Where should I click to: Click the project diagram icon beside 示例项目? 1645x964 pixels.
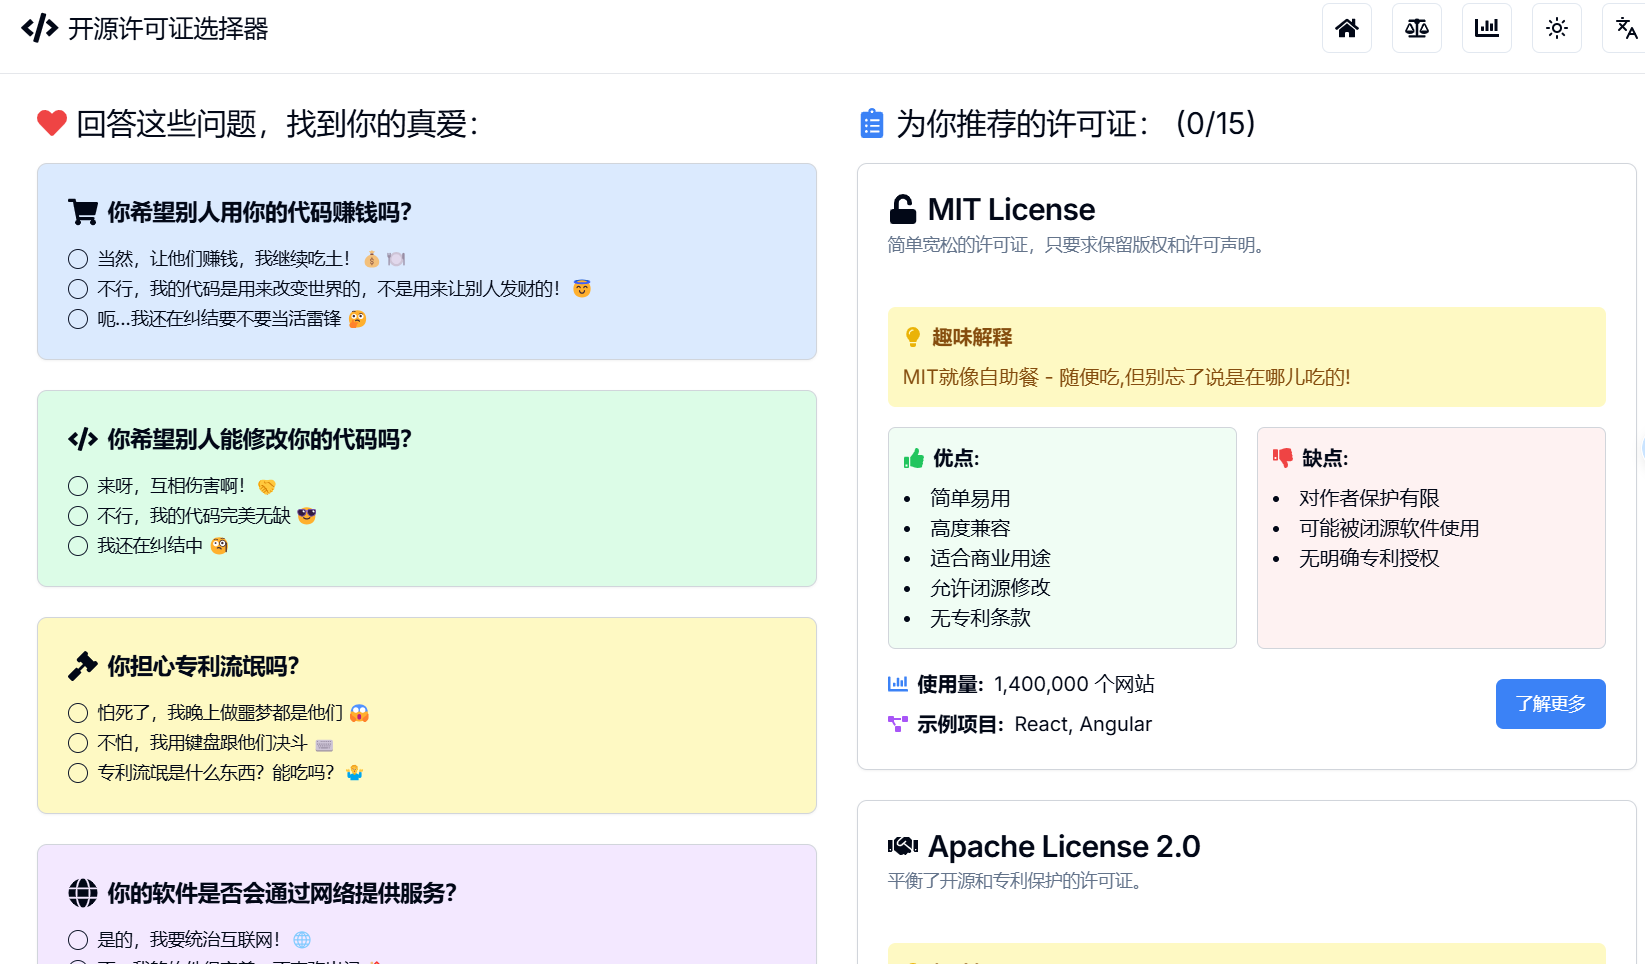coord(898,724)
